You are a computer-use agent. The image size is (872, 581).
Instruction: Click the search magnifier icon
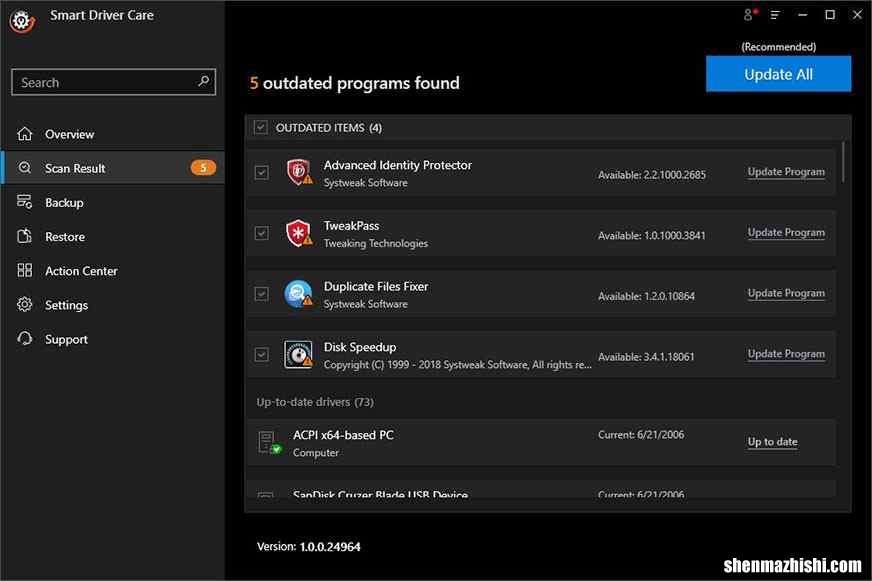pos(204,82)
